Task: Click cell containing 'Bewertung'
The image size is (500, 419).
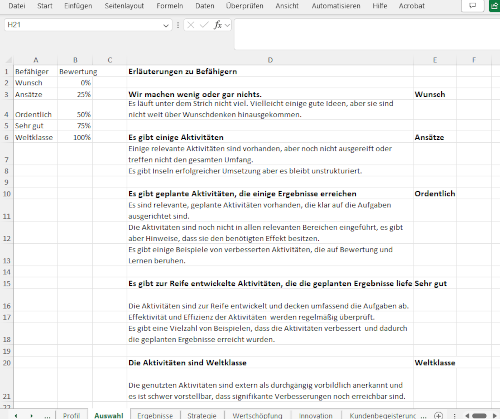Action: (75, 72)
